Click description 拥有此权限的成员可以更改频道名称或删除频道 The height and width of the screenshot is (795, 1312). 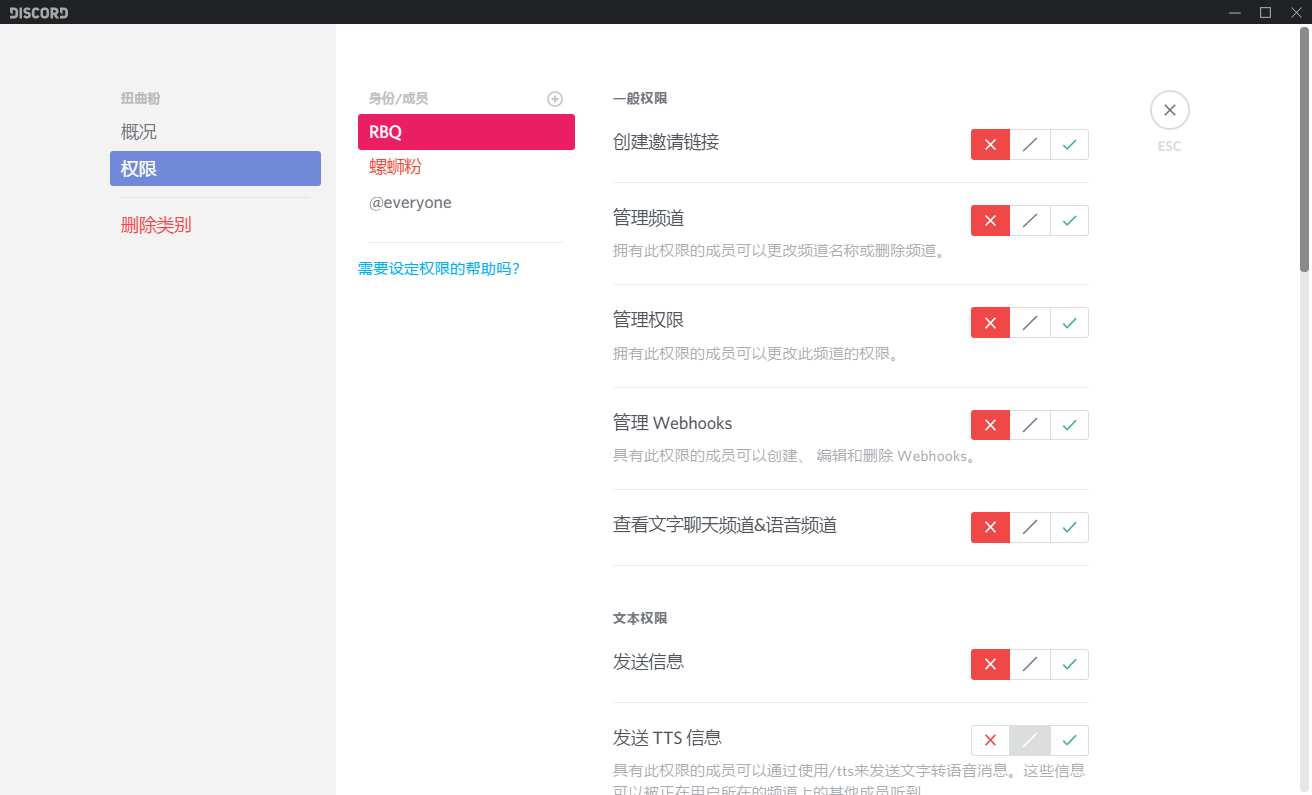779,251
